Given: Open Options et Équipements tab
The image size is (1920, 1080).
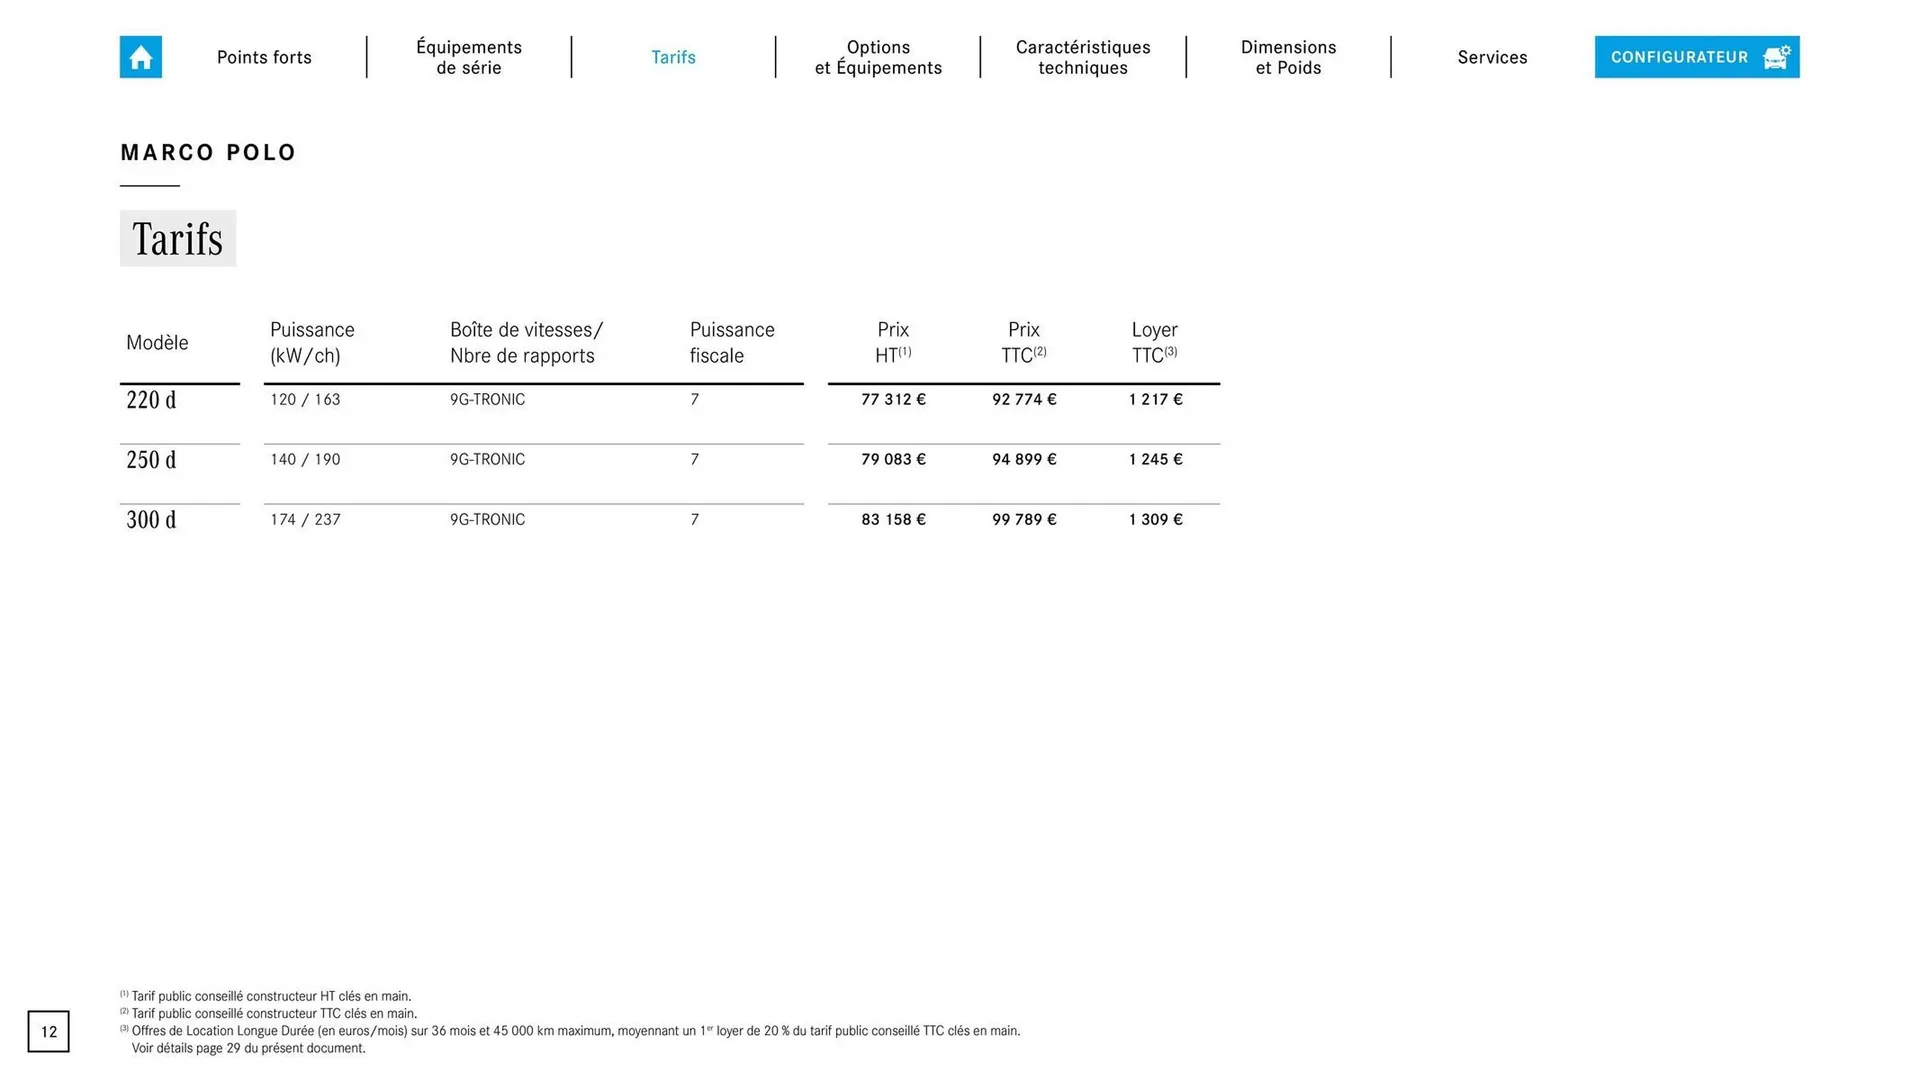Looking at the screenshot, I should click(x=878, y=57).
